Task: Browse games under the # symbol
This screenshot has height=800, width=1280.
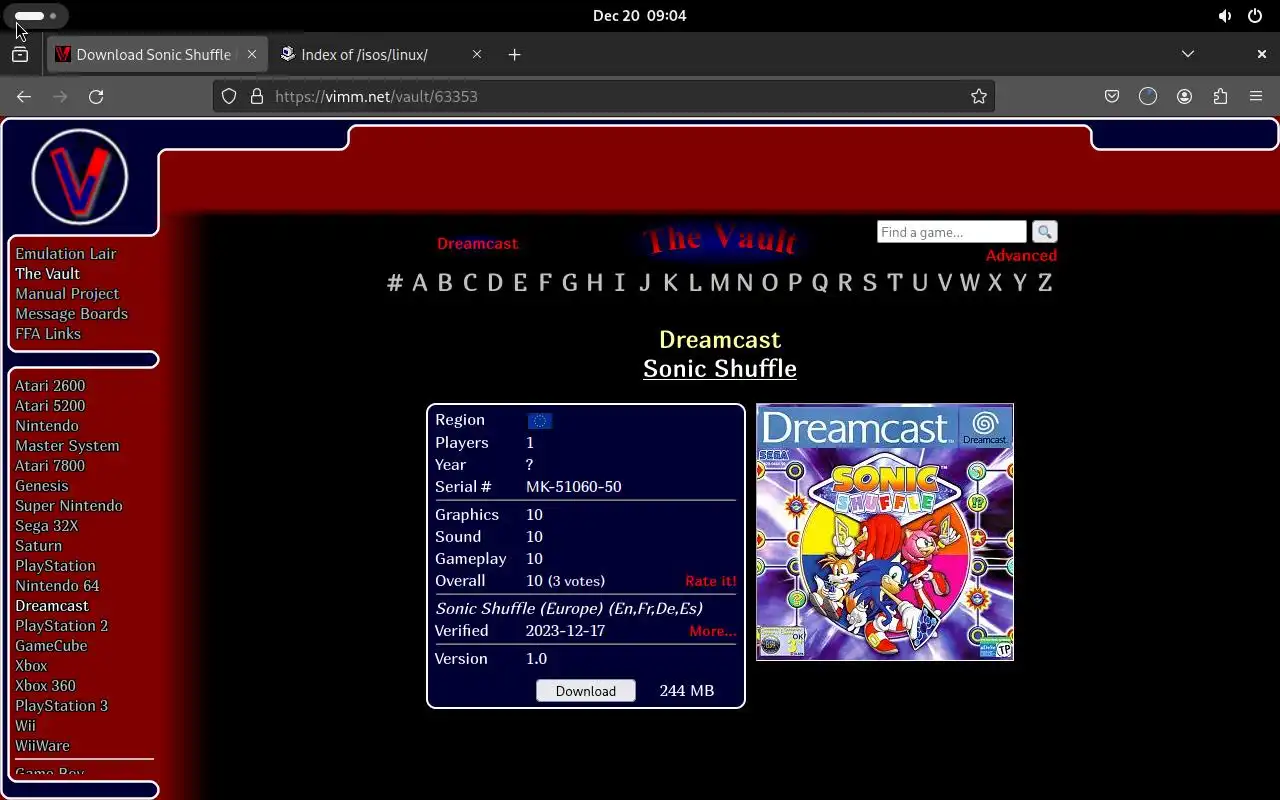Action: point(395,282)
